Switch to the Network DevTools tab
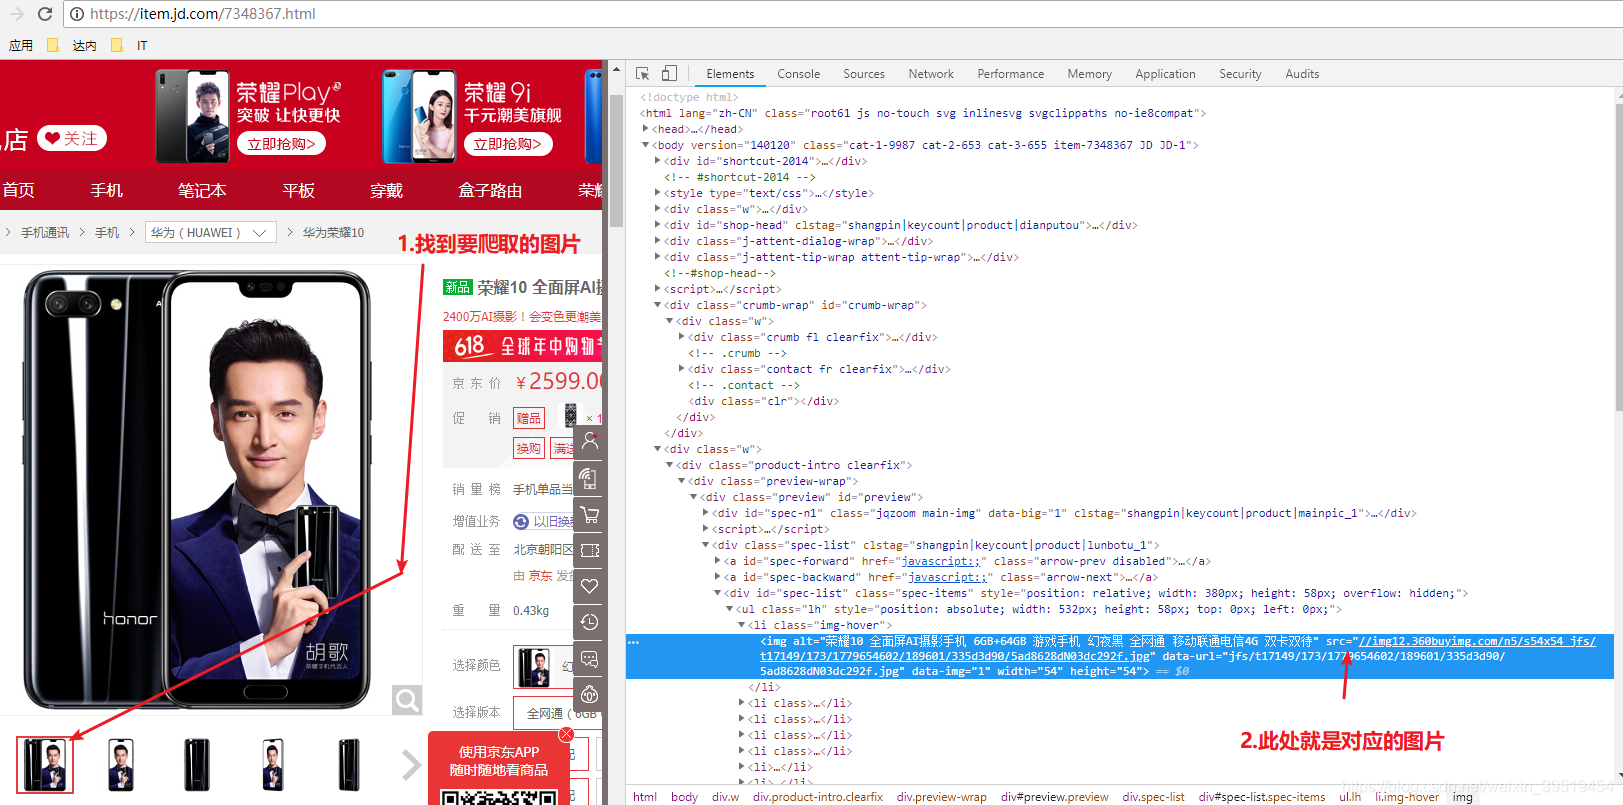Screen dimensions: 1623x805 click(x=930, y=74)
